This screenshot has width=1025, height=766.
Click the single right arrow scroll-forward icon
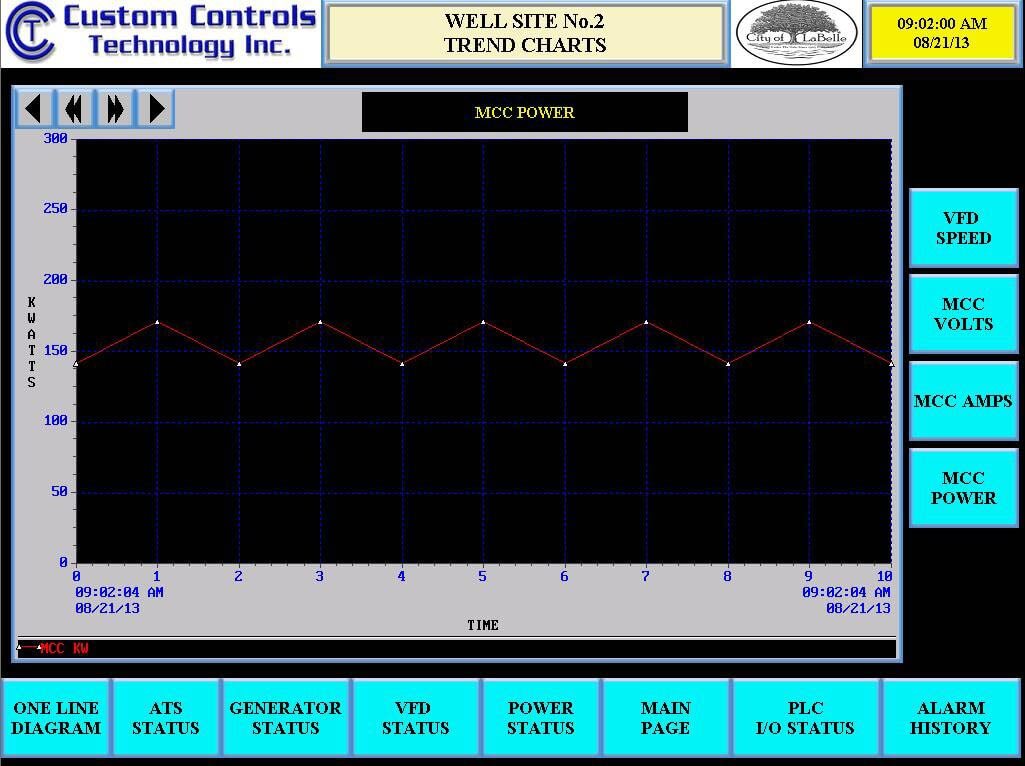point(155,108)
